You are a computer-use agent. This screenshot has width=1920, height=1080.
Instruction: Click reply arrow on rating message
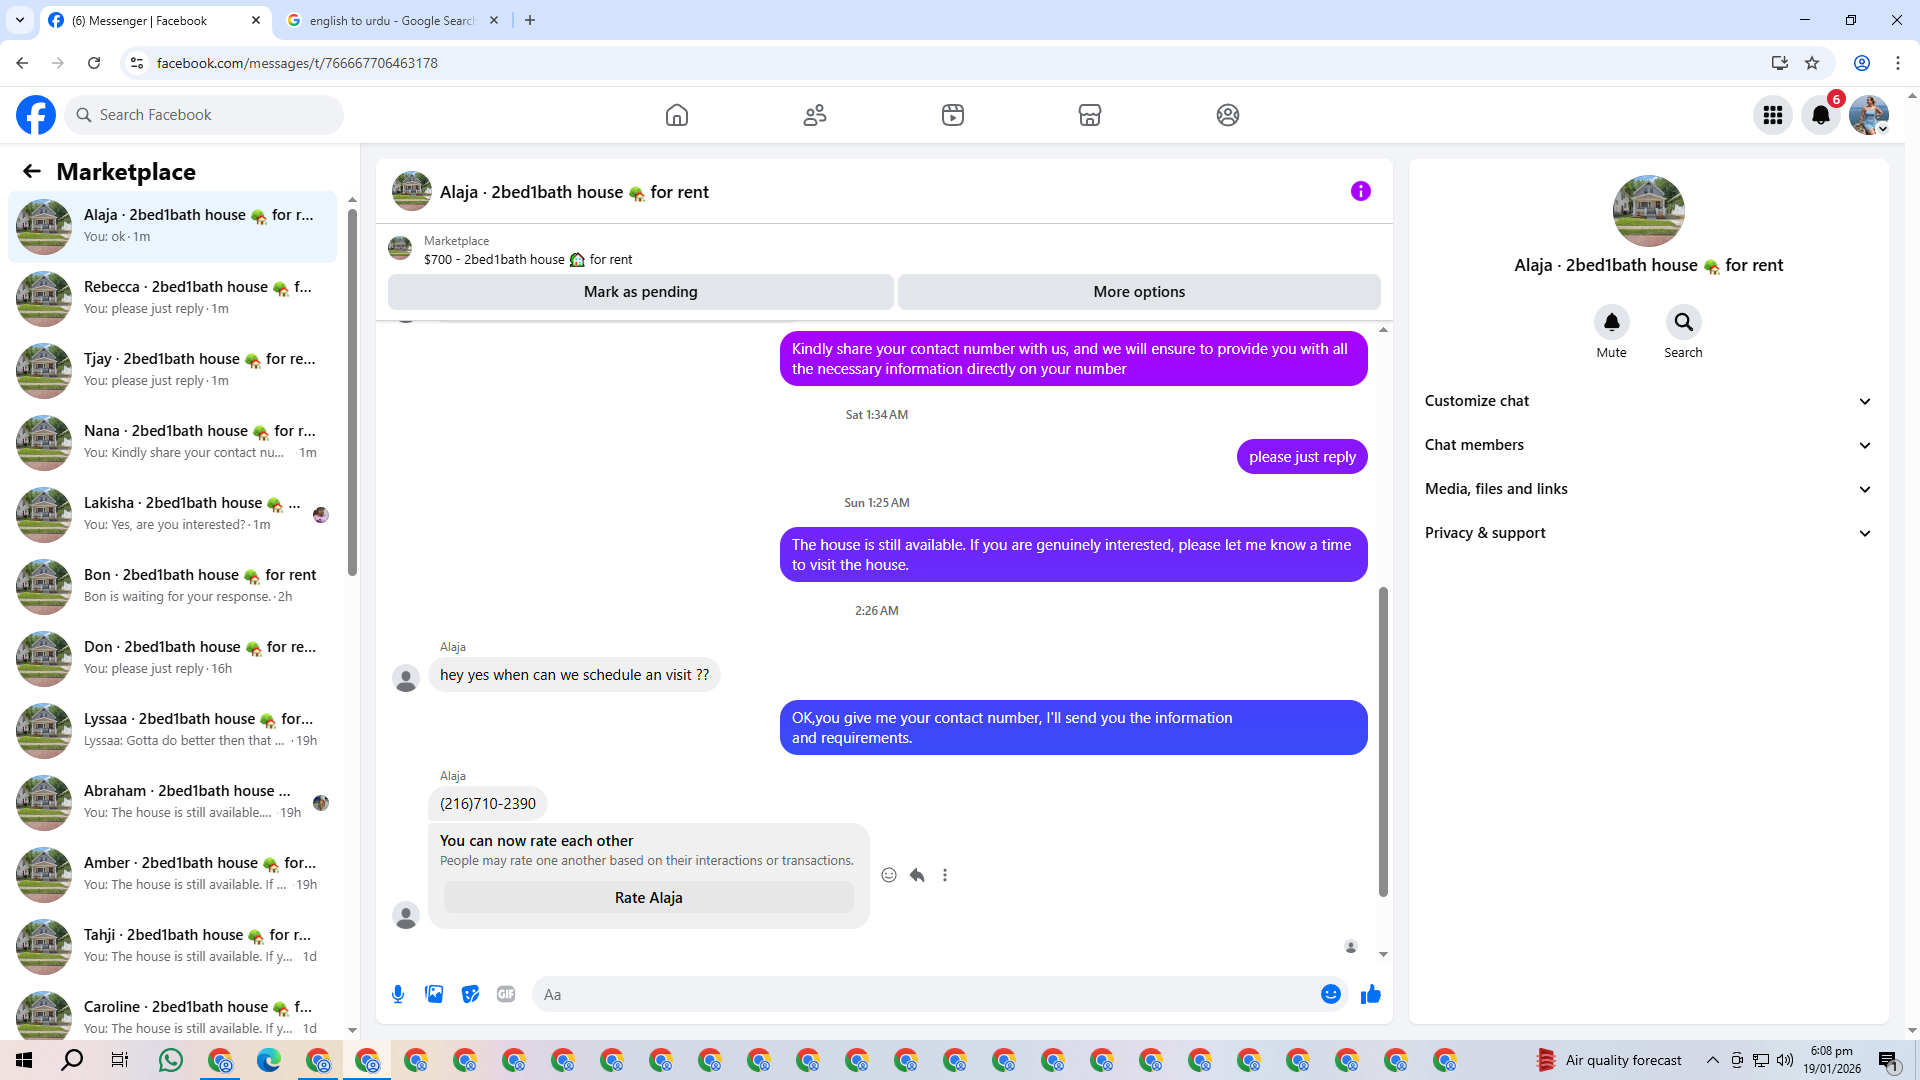coord(917,875)
